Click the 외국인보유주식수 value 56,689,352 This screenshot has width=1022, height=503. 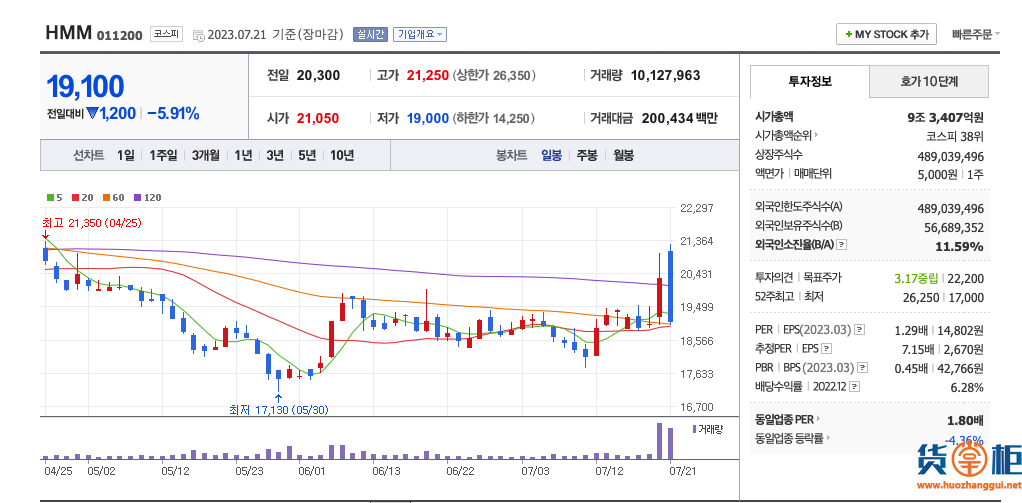953,227
